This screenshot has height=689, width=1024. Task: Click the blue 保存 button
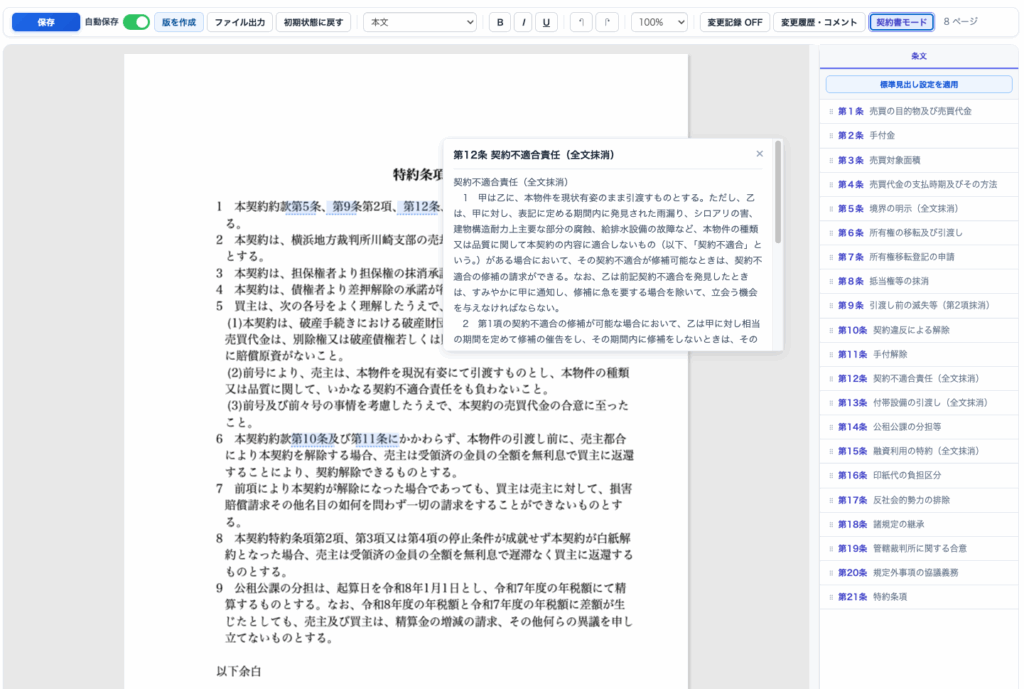pos(46,22)
